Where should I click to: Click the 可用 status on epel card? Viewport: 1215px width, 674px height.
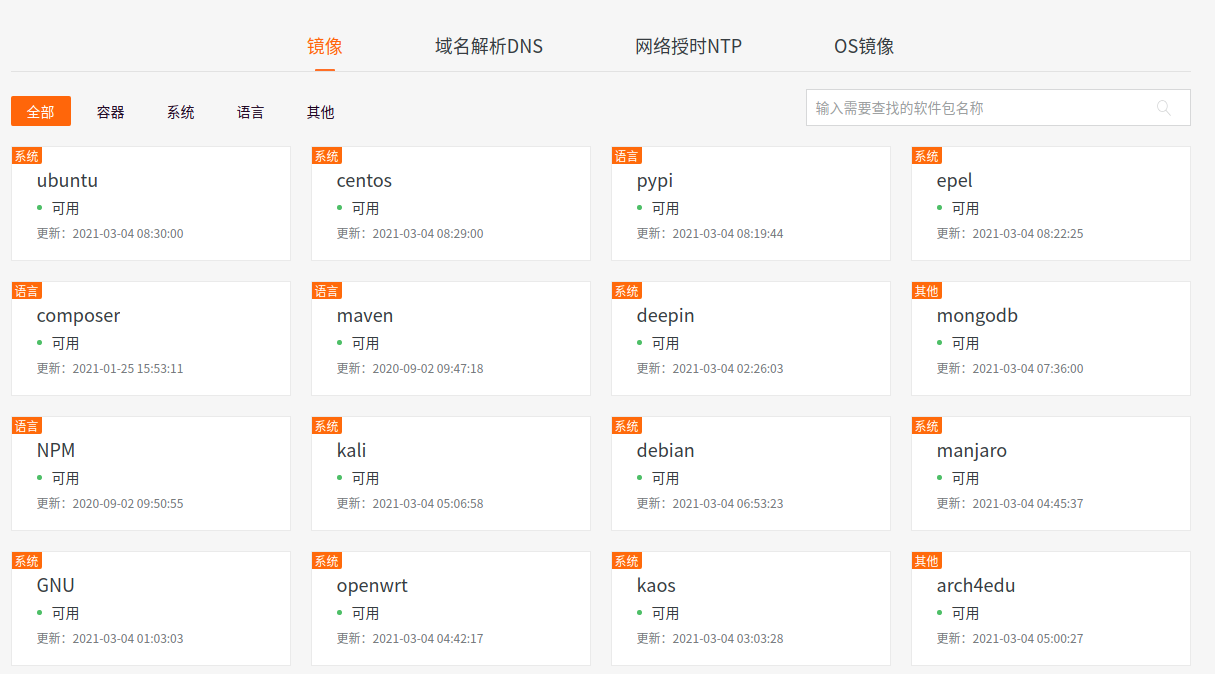[x=966, y=209]
